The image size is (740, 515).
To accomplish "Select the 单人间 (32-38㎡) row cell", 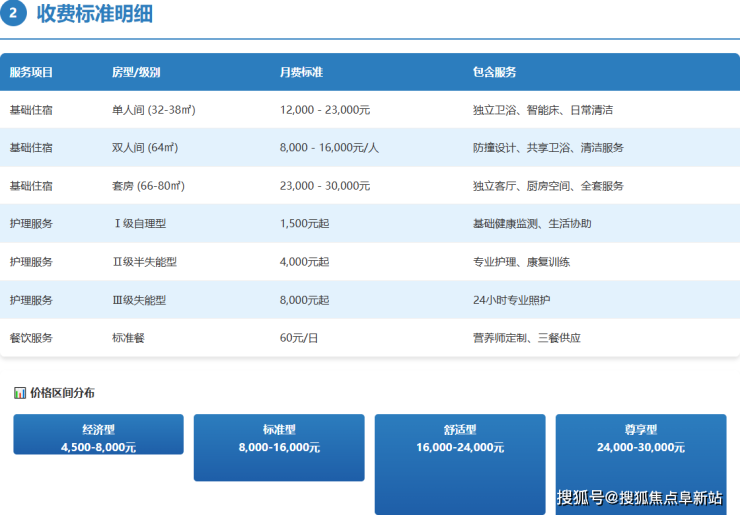I will 153,110.
